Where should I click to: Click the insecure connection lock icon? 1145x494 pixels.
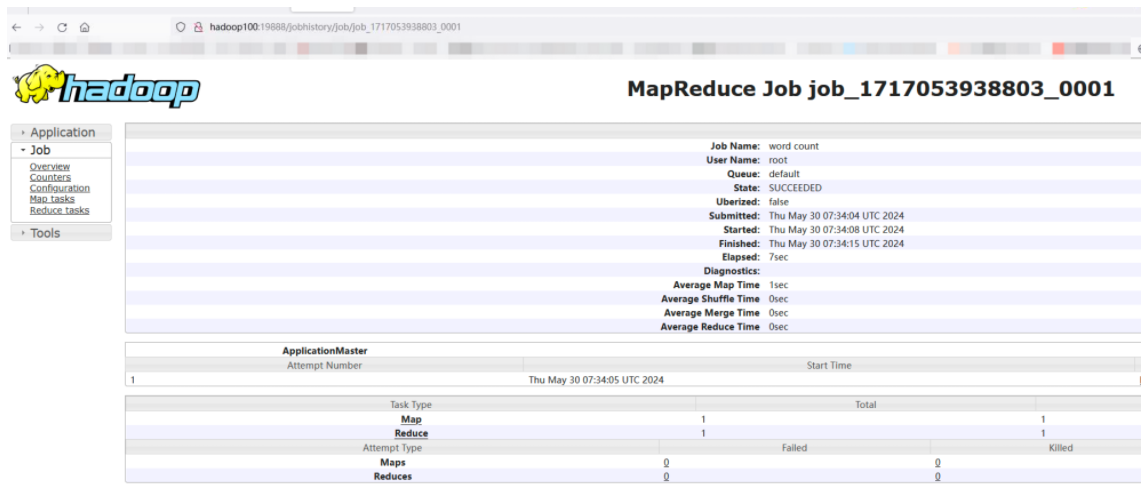198,27
